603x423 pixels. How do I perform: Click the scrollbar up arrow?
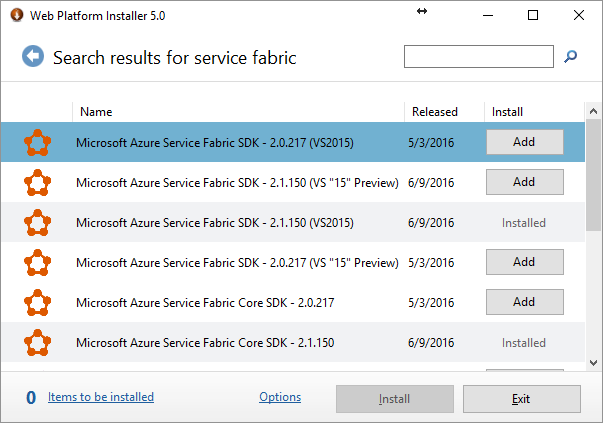[x=593, y=111]
